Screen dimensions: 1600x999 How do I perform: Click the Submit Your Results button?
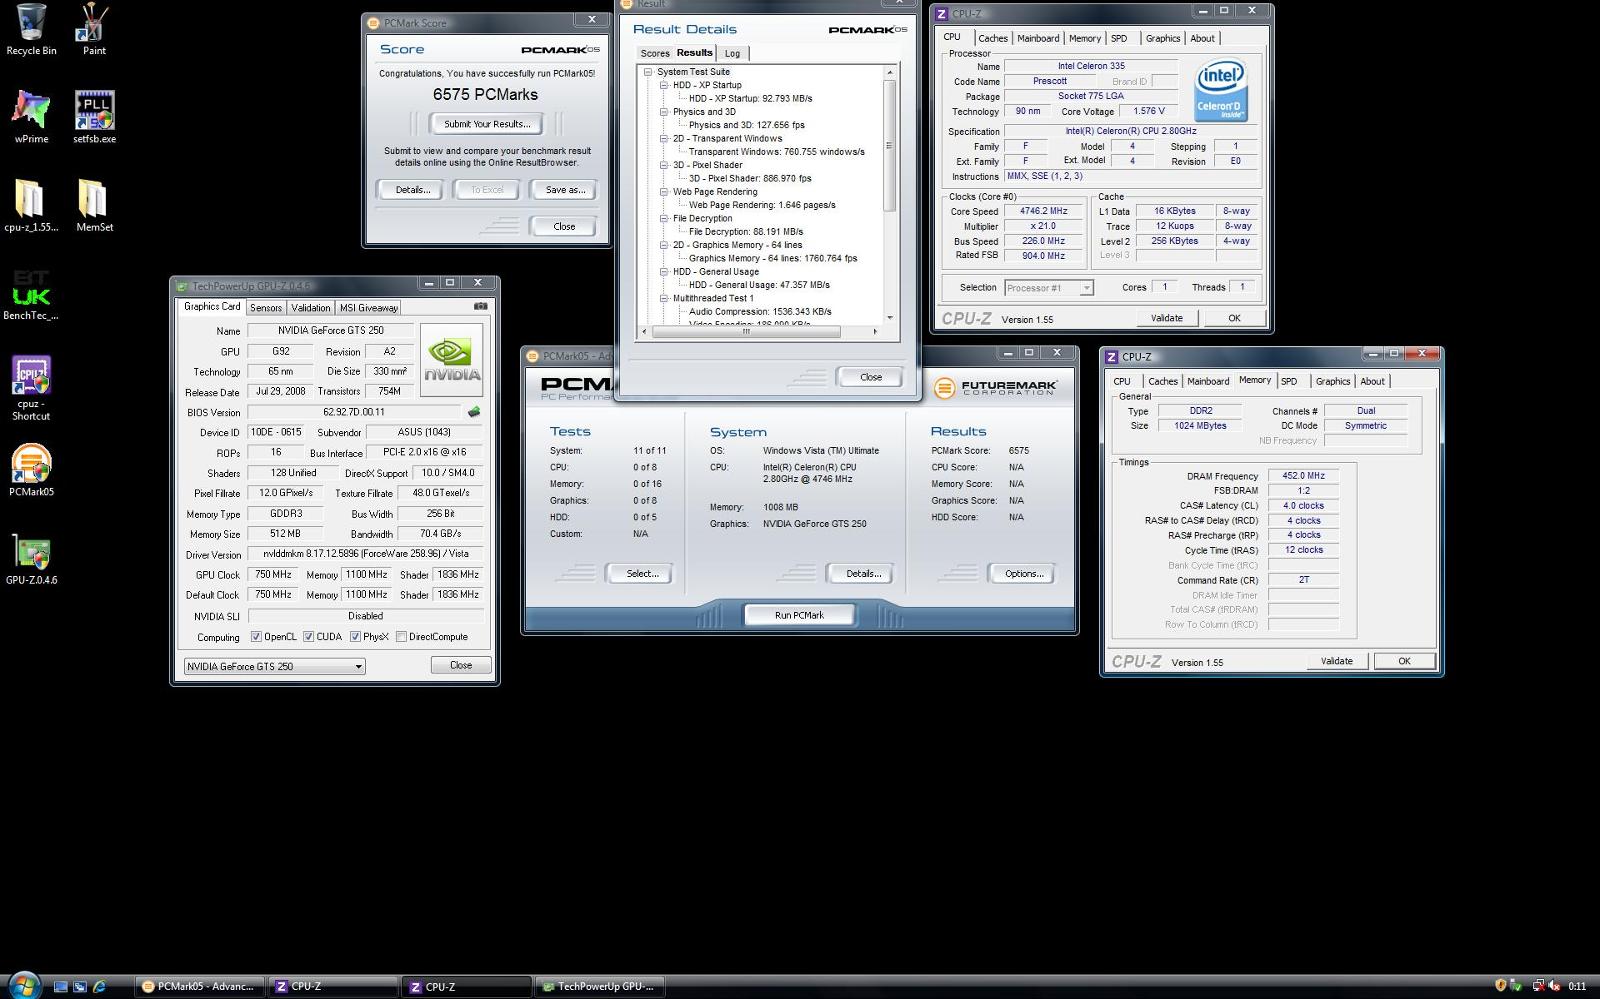(487, 124)
